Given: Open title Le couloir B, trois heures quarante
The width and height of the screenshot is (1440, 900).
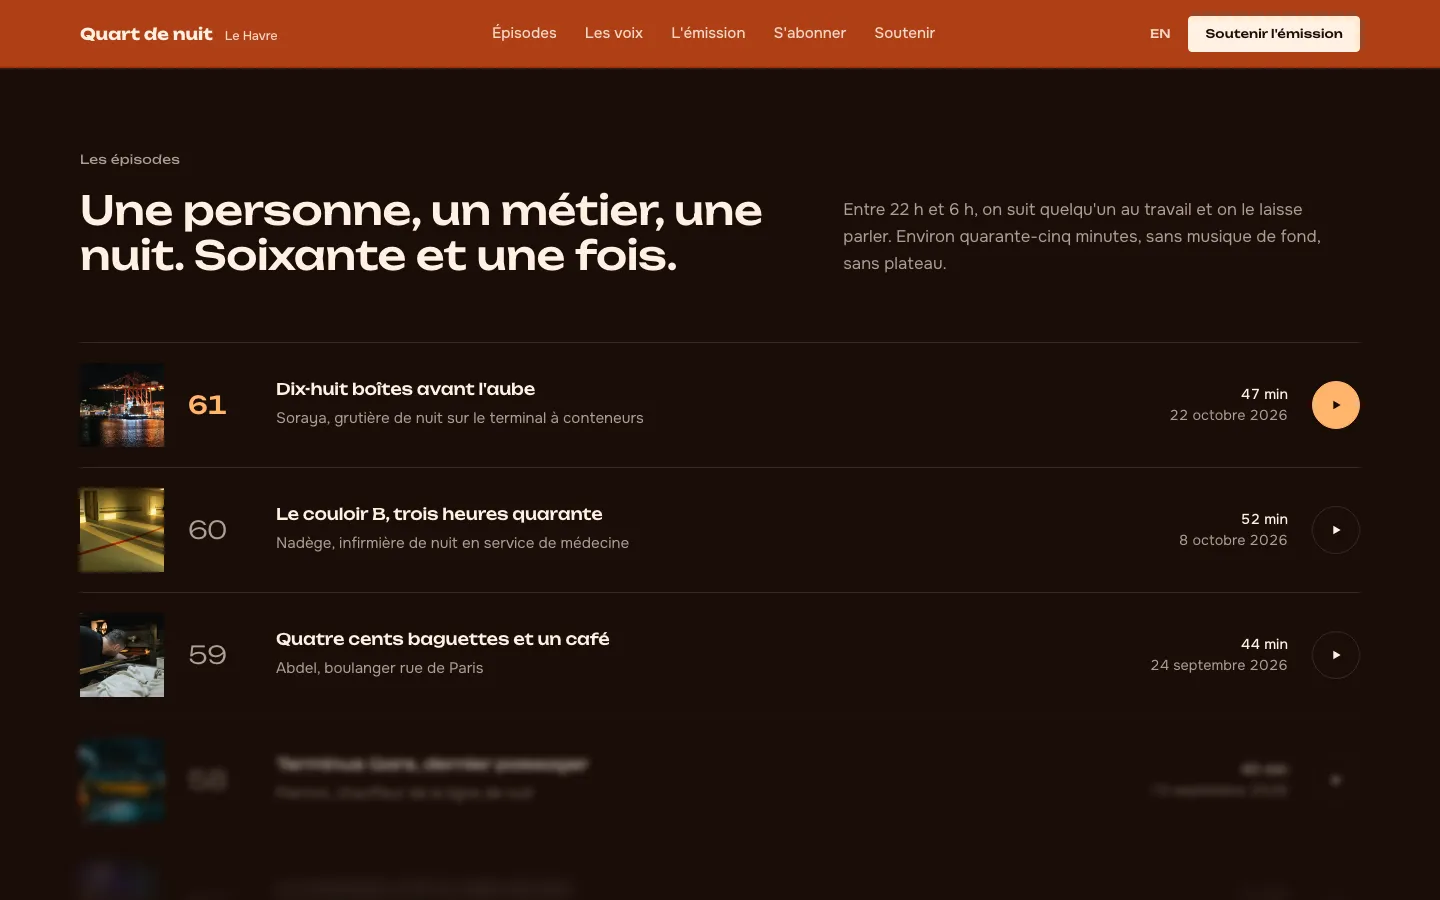Looking at the screenshot, I should click(x=439, y=514).
